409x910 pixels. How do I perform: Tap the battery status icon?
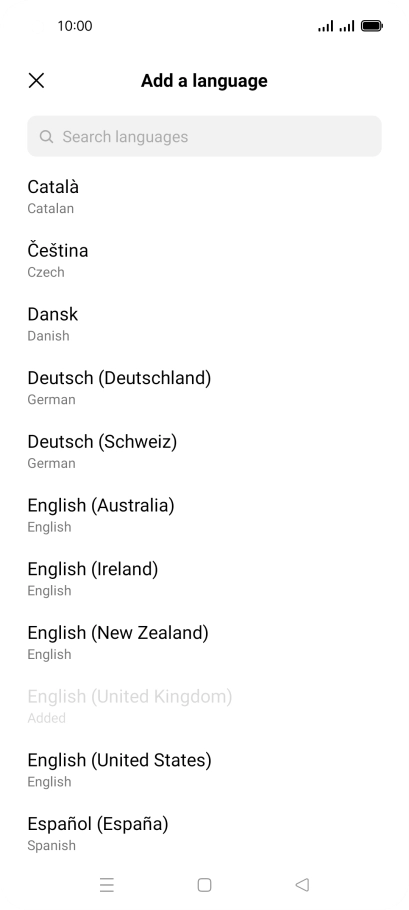coord(372,26)
